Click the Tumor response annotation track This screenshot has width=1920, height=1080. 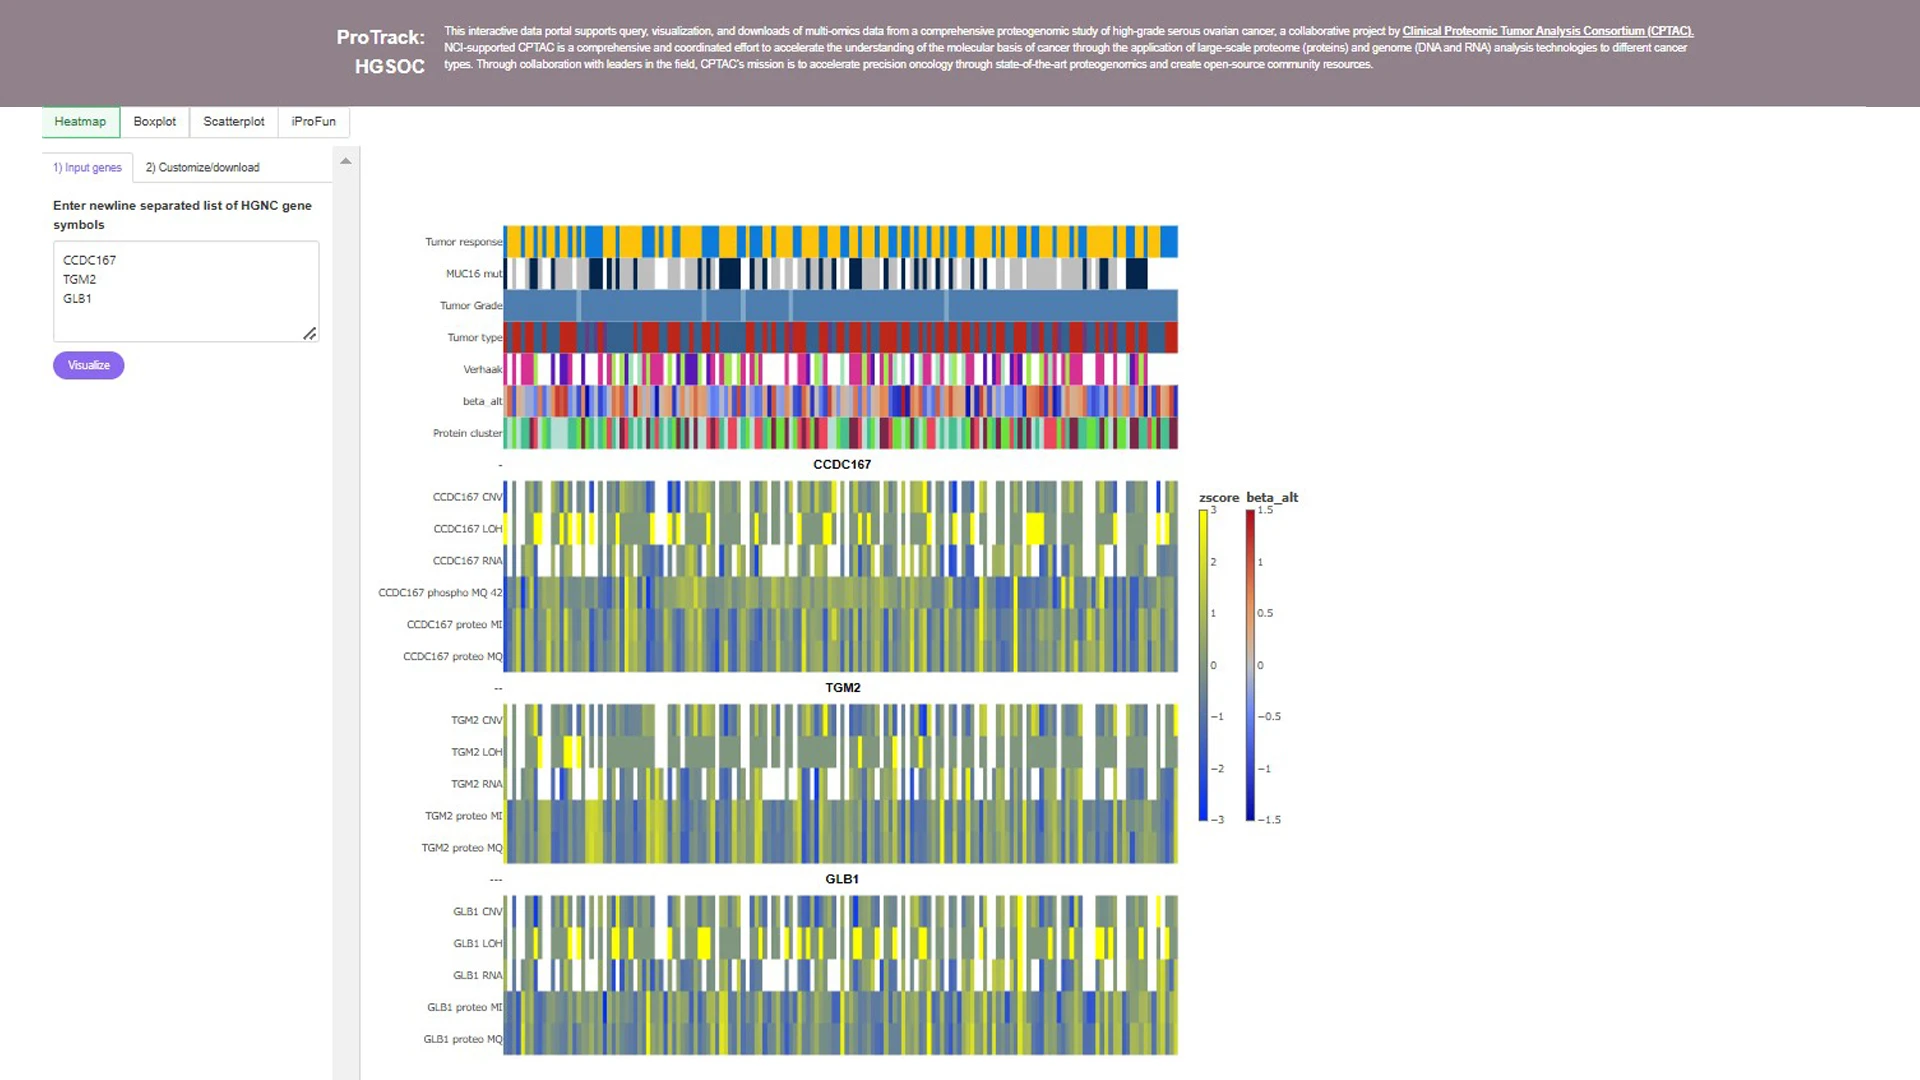(840, 242)
